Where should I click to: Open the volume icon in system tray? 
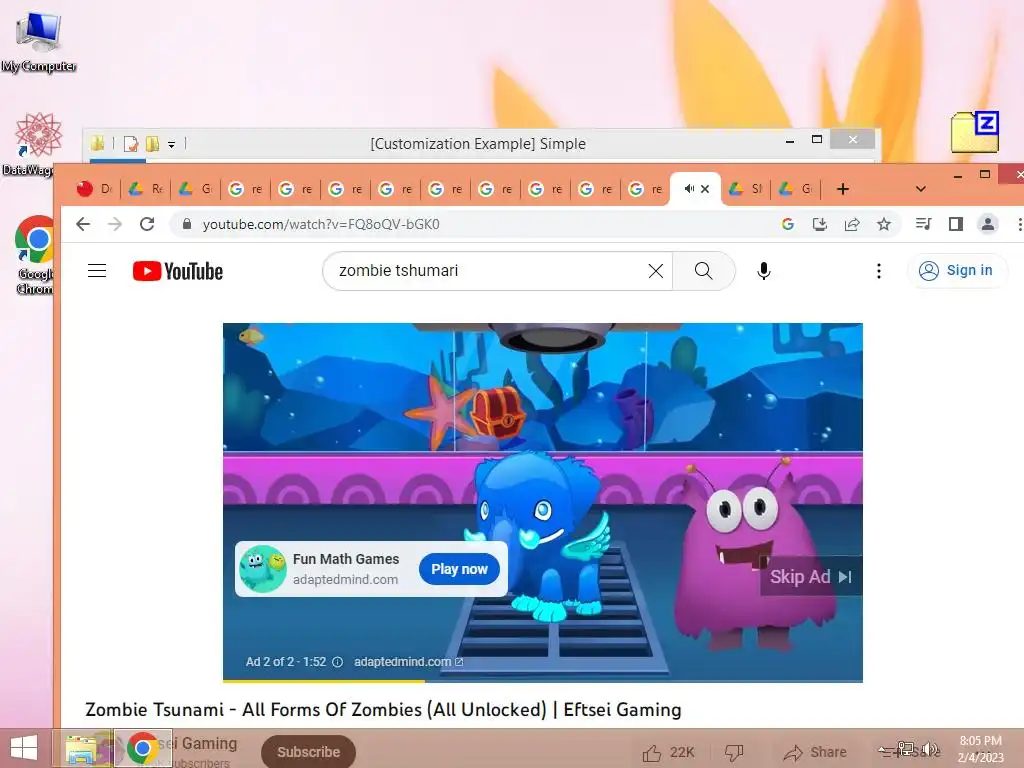click(x=931, y=749)
